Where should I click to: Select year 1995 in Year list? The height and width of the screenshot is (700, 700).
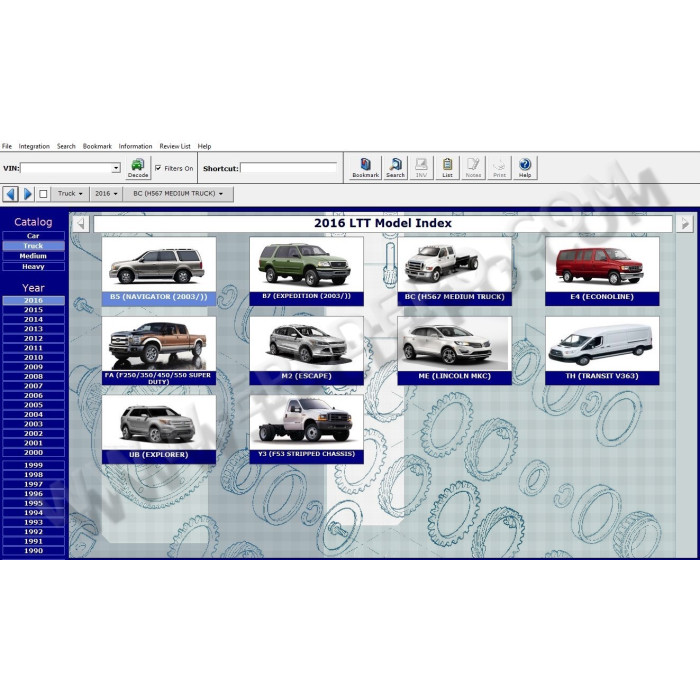pos(33,503)
